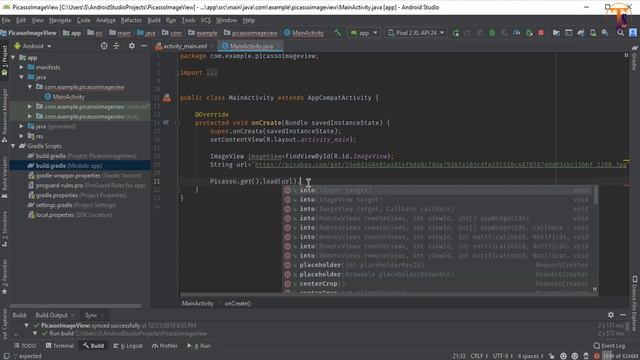This screenshot has width=640, height=360.
Task: Click the CRLF line separator indicator
Action: (479, 356)
